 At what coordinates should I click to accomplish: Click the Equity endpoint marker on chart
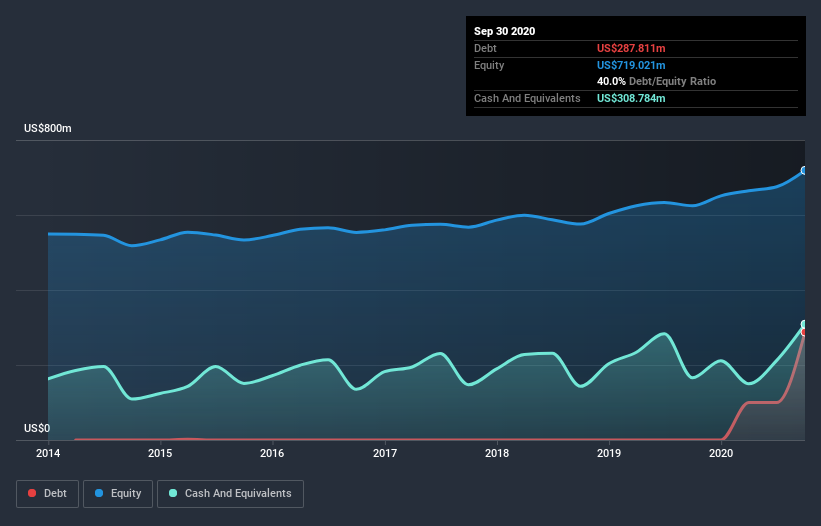(x=804, y=171)
